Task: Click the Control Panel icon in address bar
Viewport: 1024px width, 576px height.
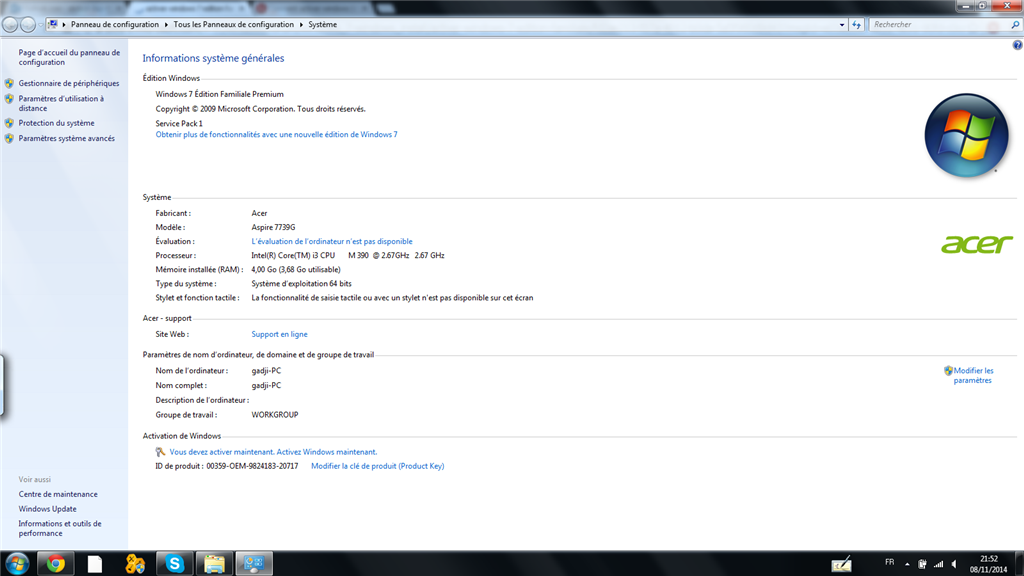Action: point(53,25)
